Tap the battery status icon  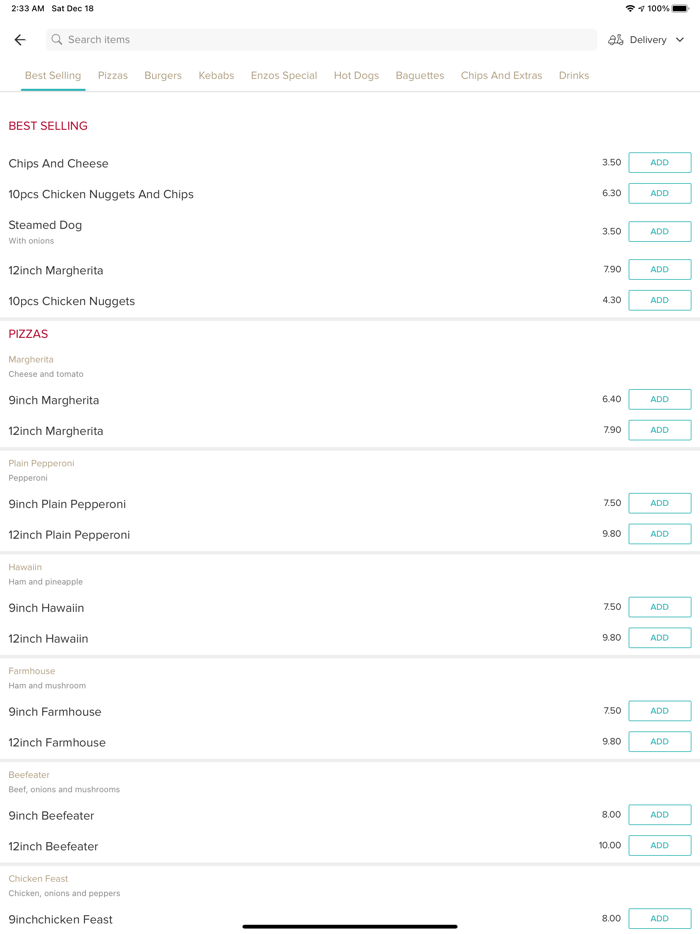(x=680, y=8)
